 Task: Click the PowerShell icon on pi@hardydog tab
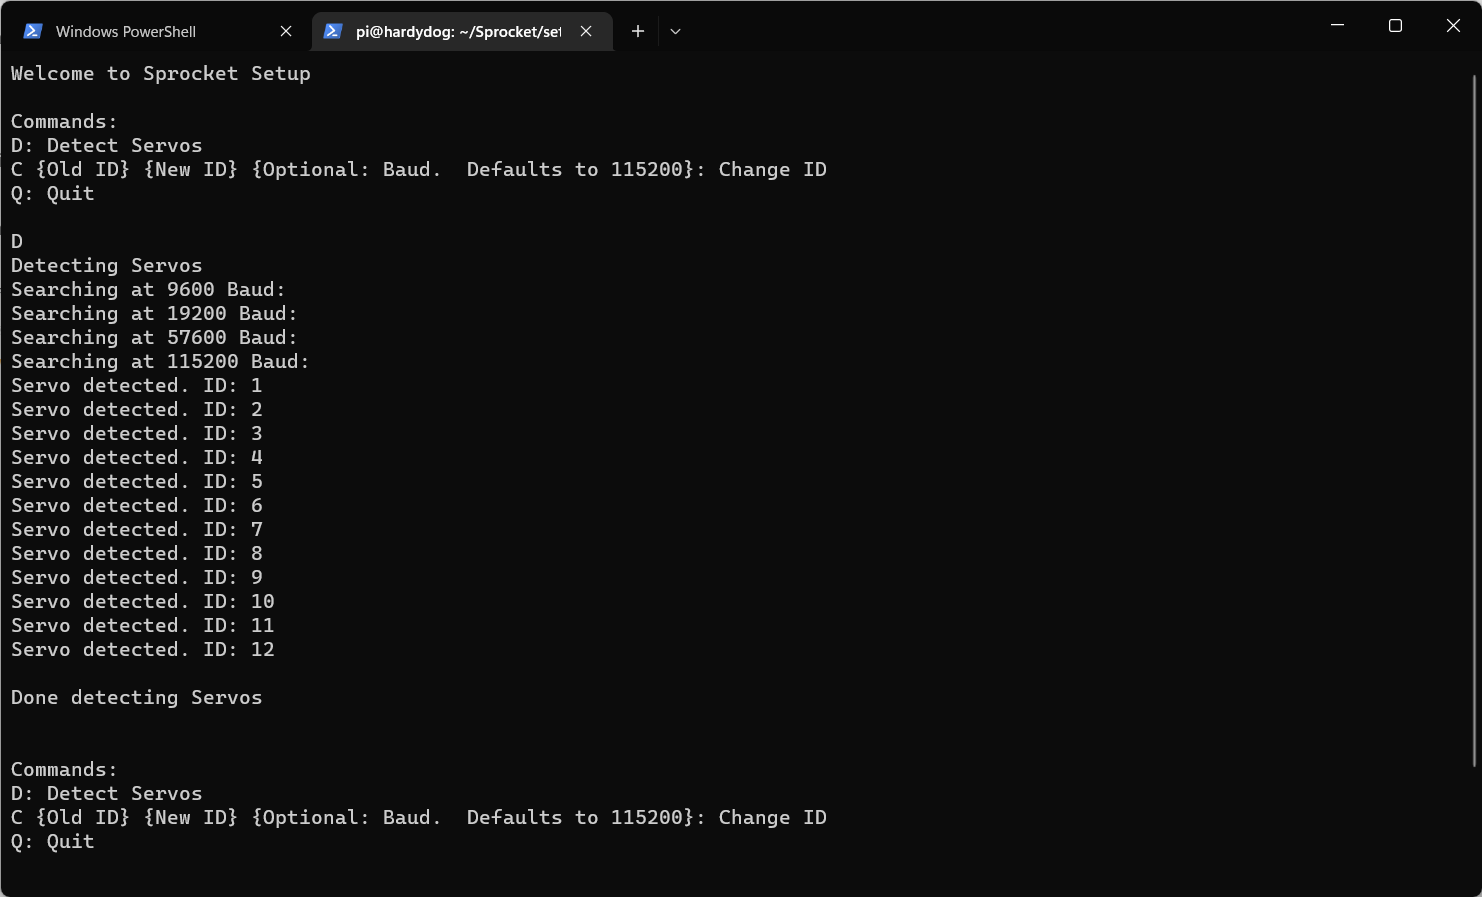[333, 31]
